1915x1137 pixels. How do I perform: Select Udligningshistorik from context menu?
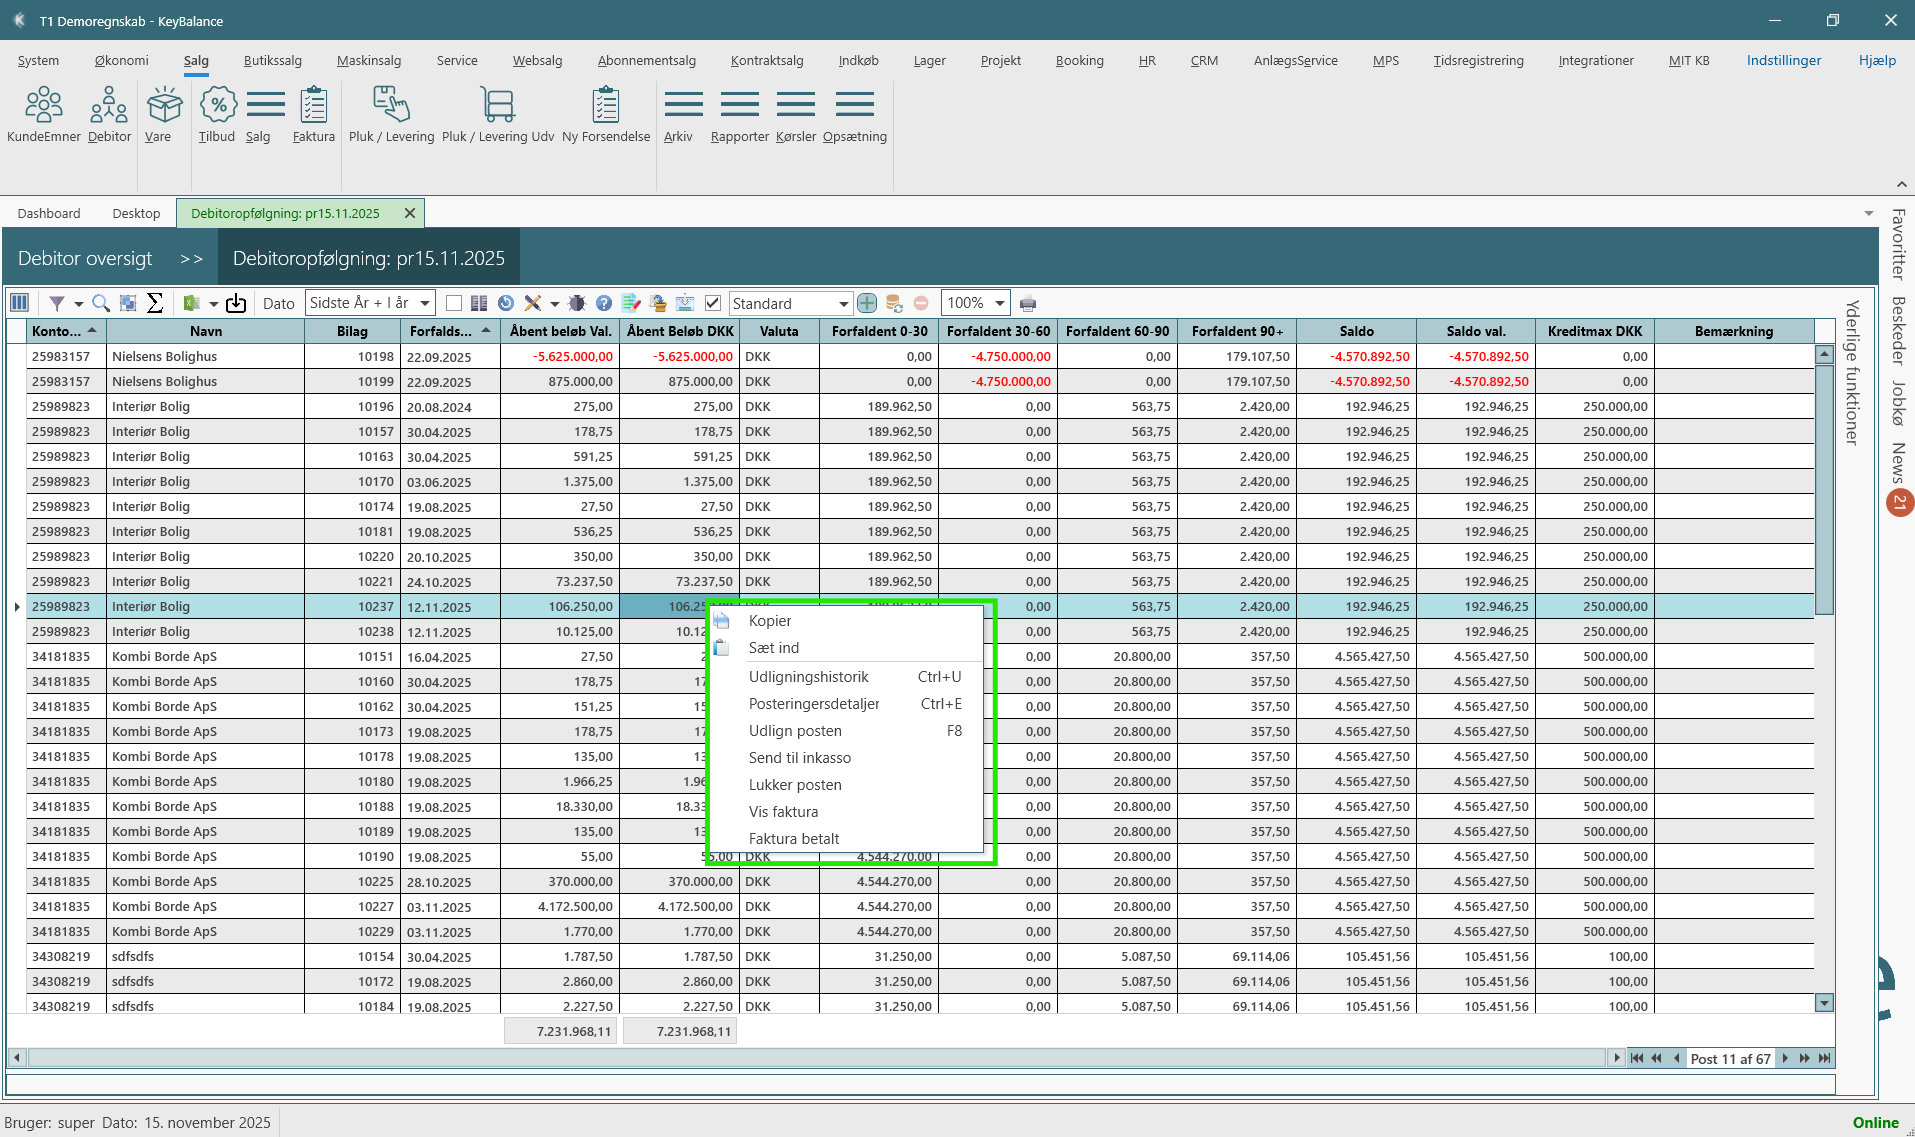(808, 677)
